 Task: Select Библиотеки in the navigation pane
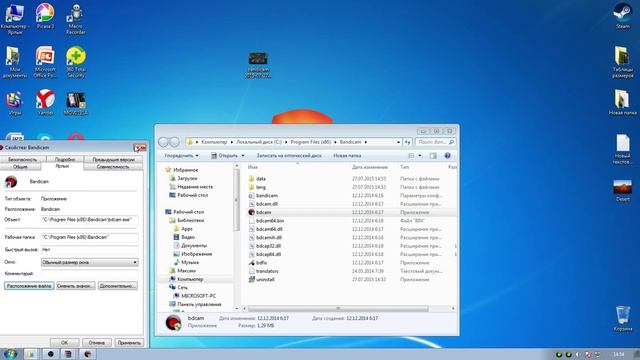(x=190, y=220)
